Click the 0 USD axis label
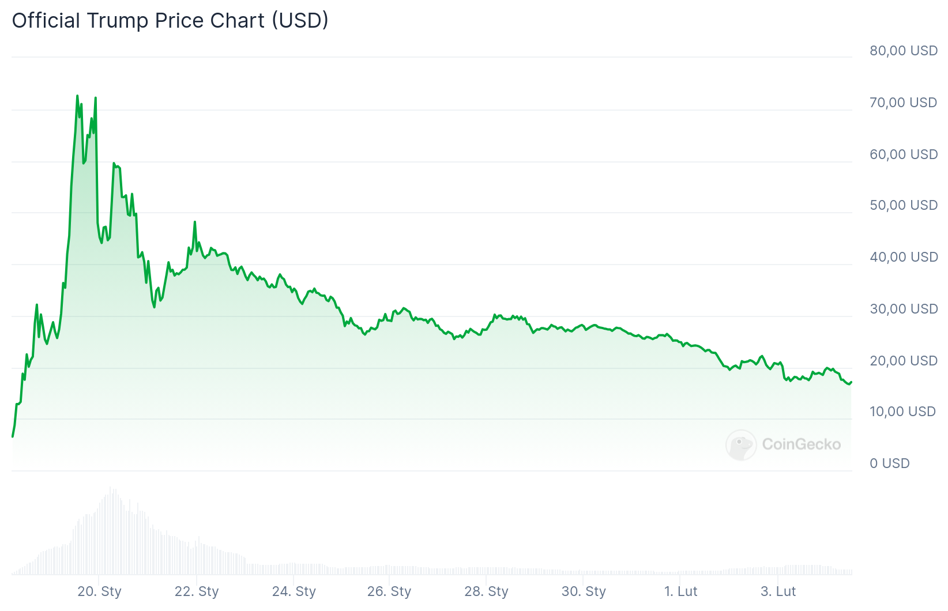This screenshot has height=611, width=948. click(889, 463)
